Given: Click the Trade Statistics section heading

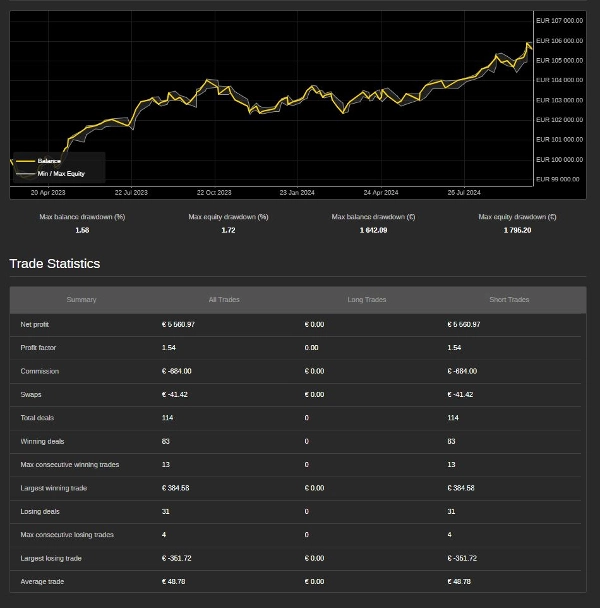Looking at the screenshot, I should tap(55, 264).
